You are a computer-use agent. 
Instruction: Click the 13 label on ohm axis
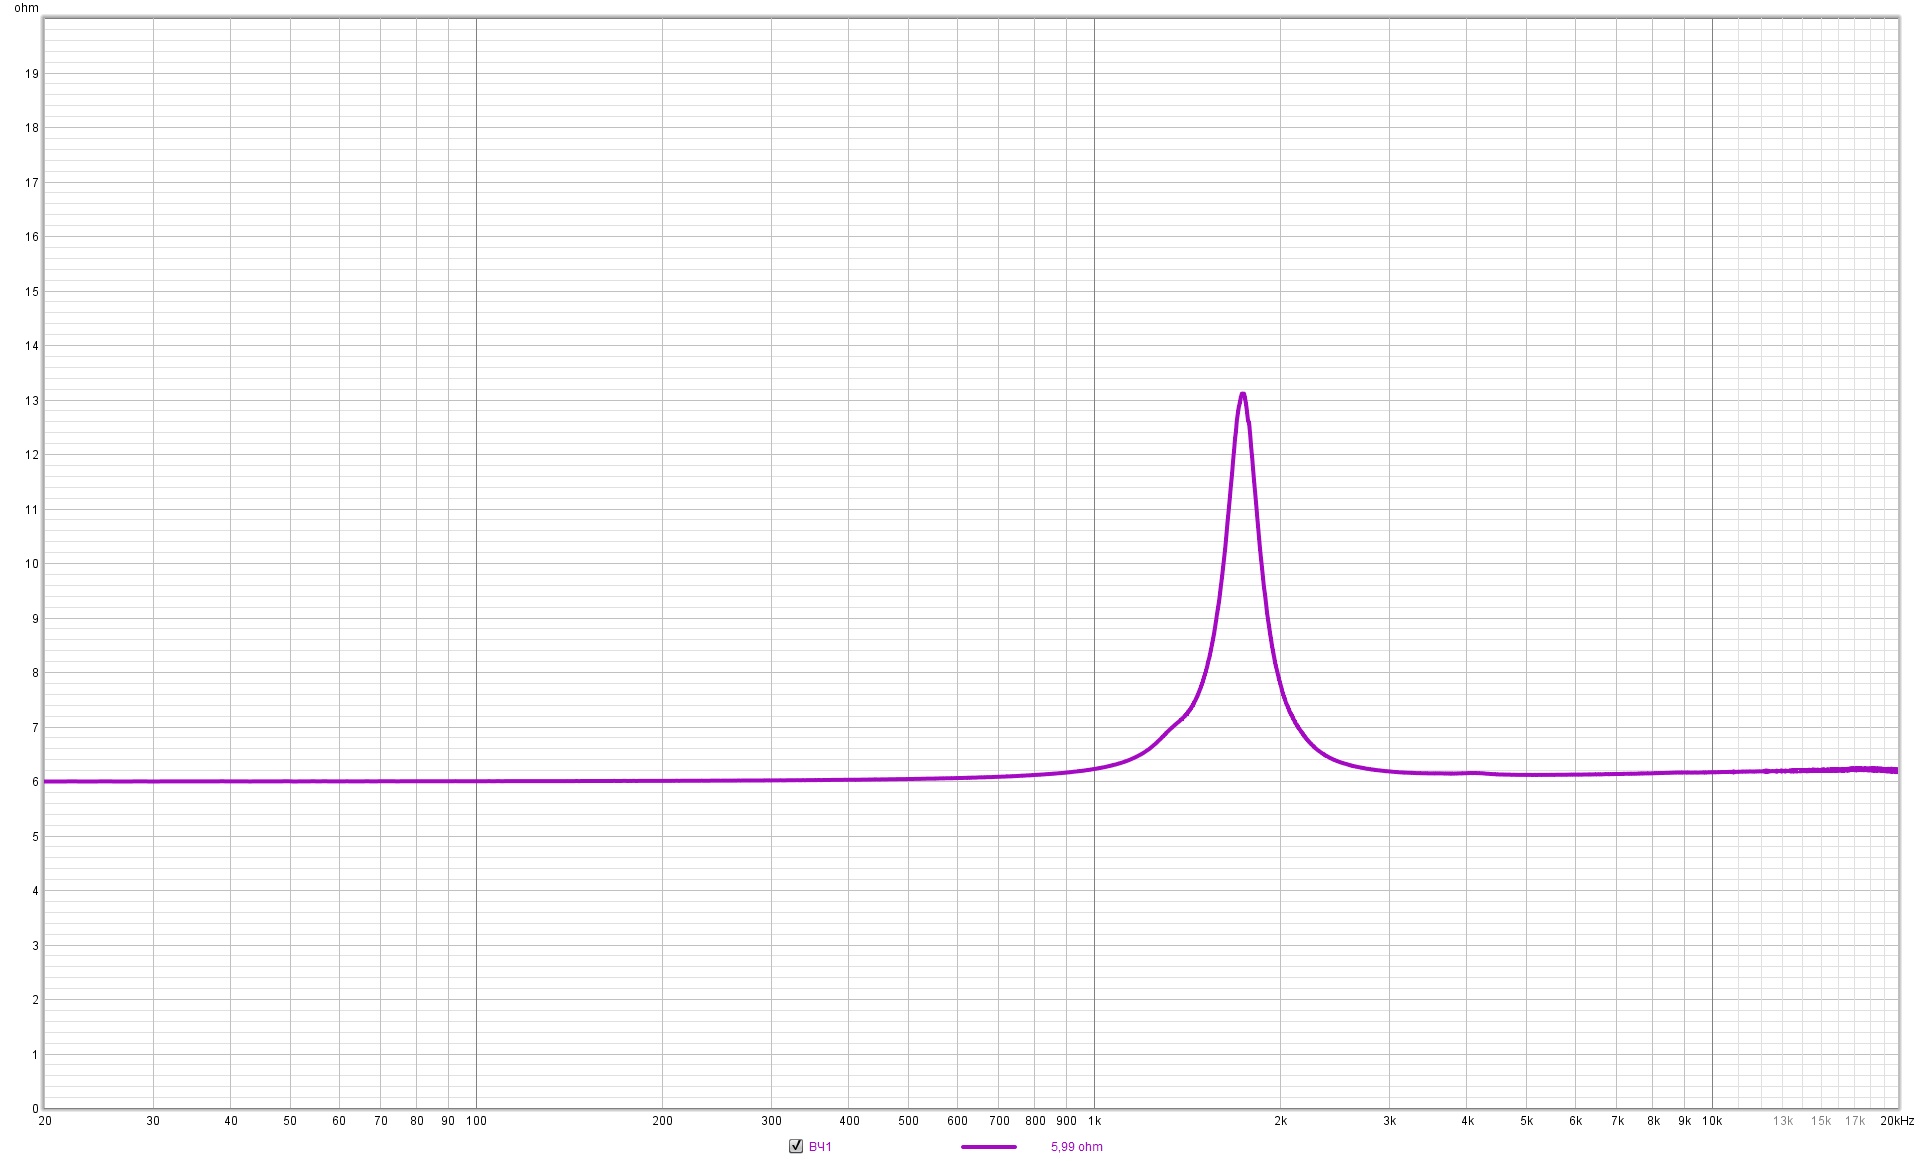(32, 401)
